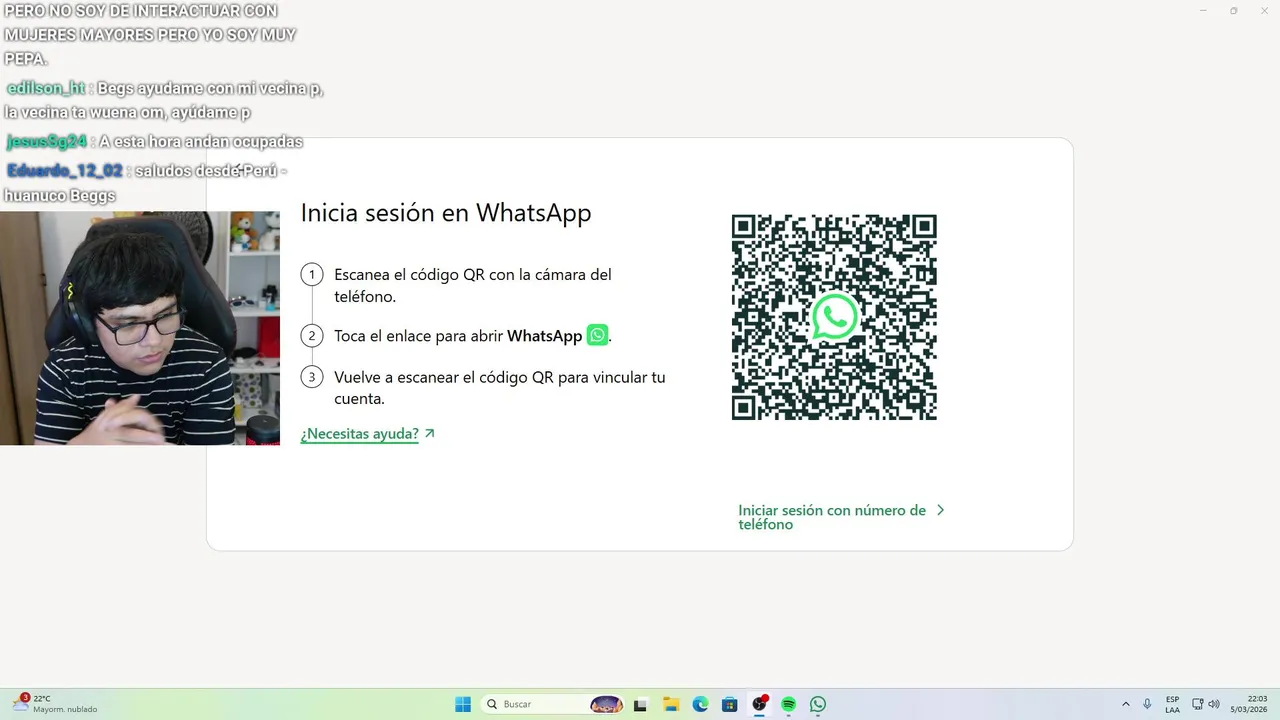
Task: Click step text "Vuelve a escanear el código QR"
Action: point(499,388)
